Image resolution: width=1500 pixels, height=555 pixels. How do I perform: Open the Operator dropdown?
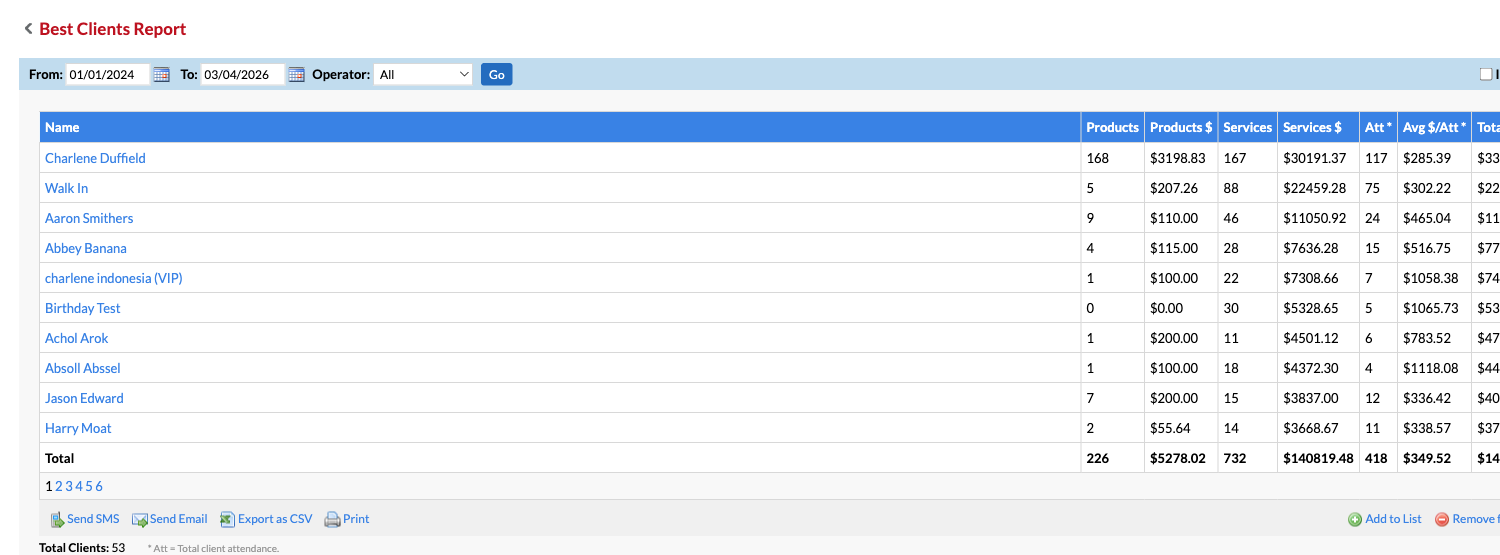pyautogui.click(x=423, y=74)
